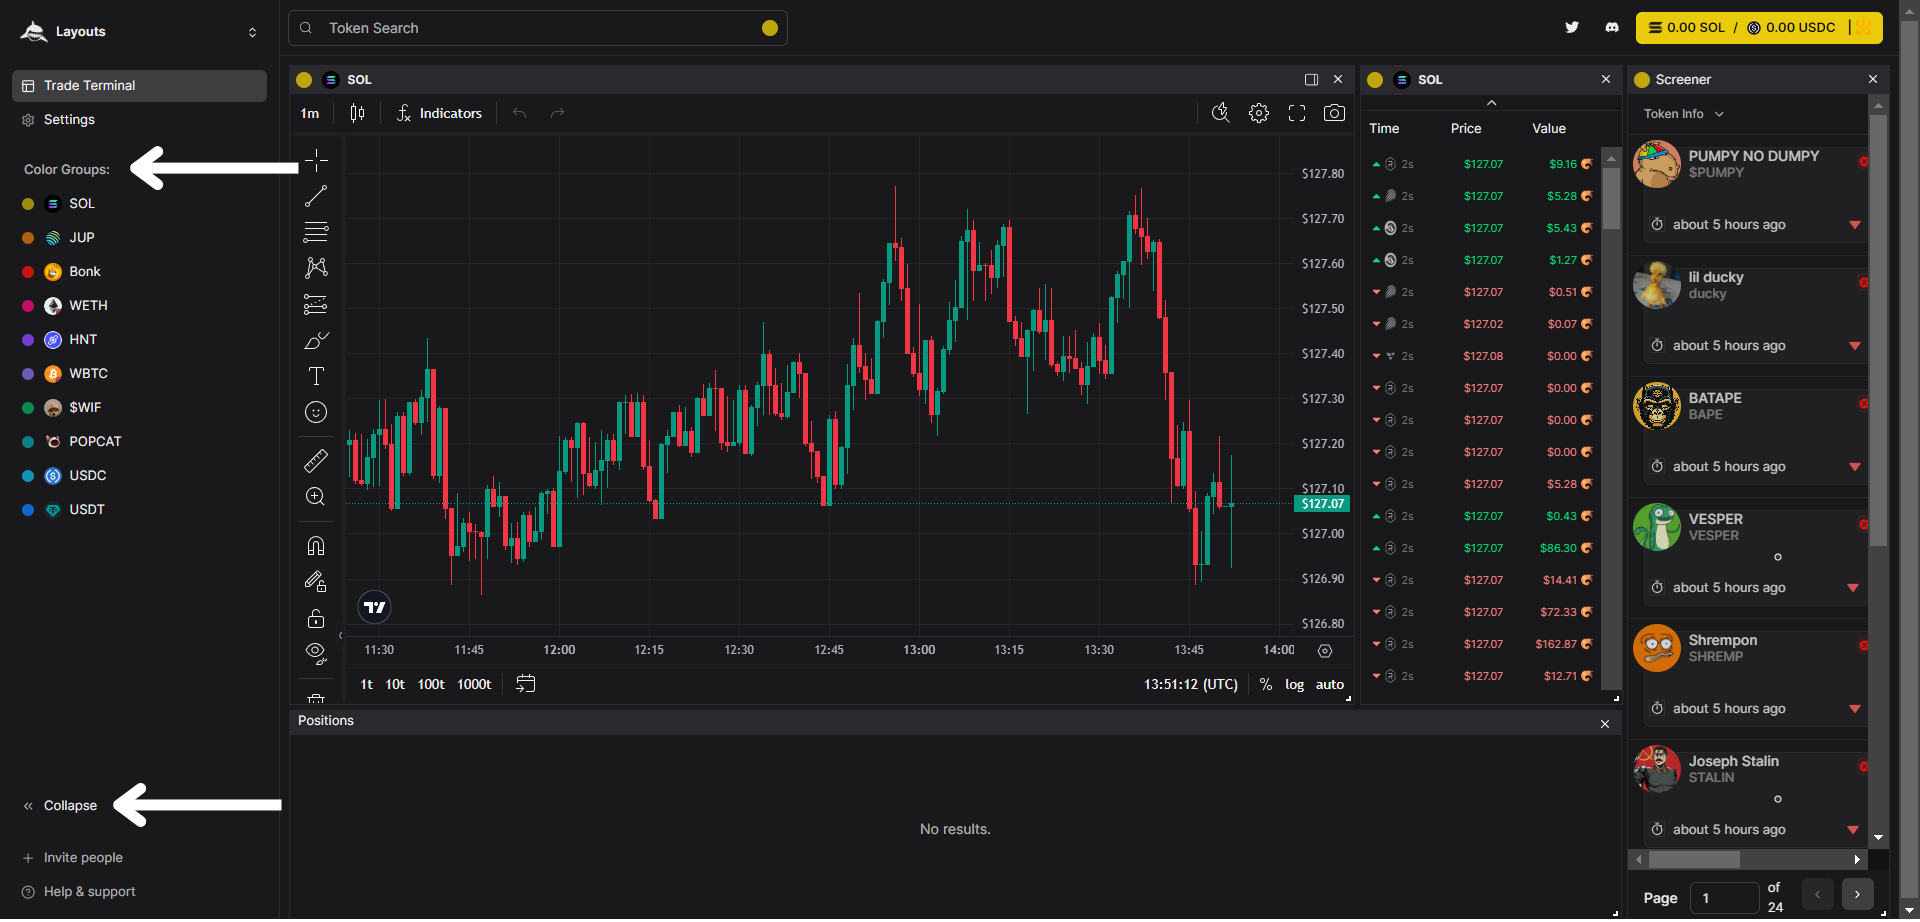Select the trend line drawing tool
Image resolution: width=1920 pixels, height=922 pixels.
[x=316, y=197]
